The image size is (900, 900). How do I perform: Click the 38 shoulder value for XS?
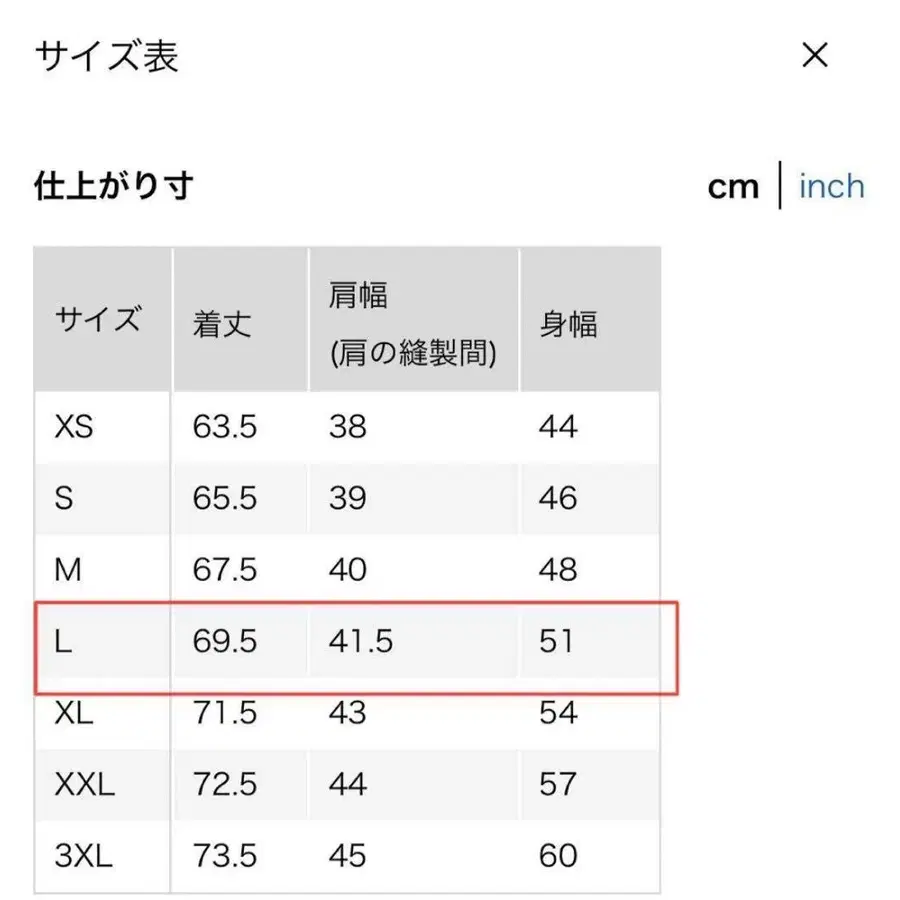tap(348, 427)
